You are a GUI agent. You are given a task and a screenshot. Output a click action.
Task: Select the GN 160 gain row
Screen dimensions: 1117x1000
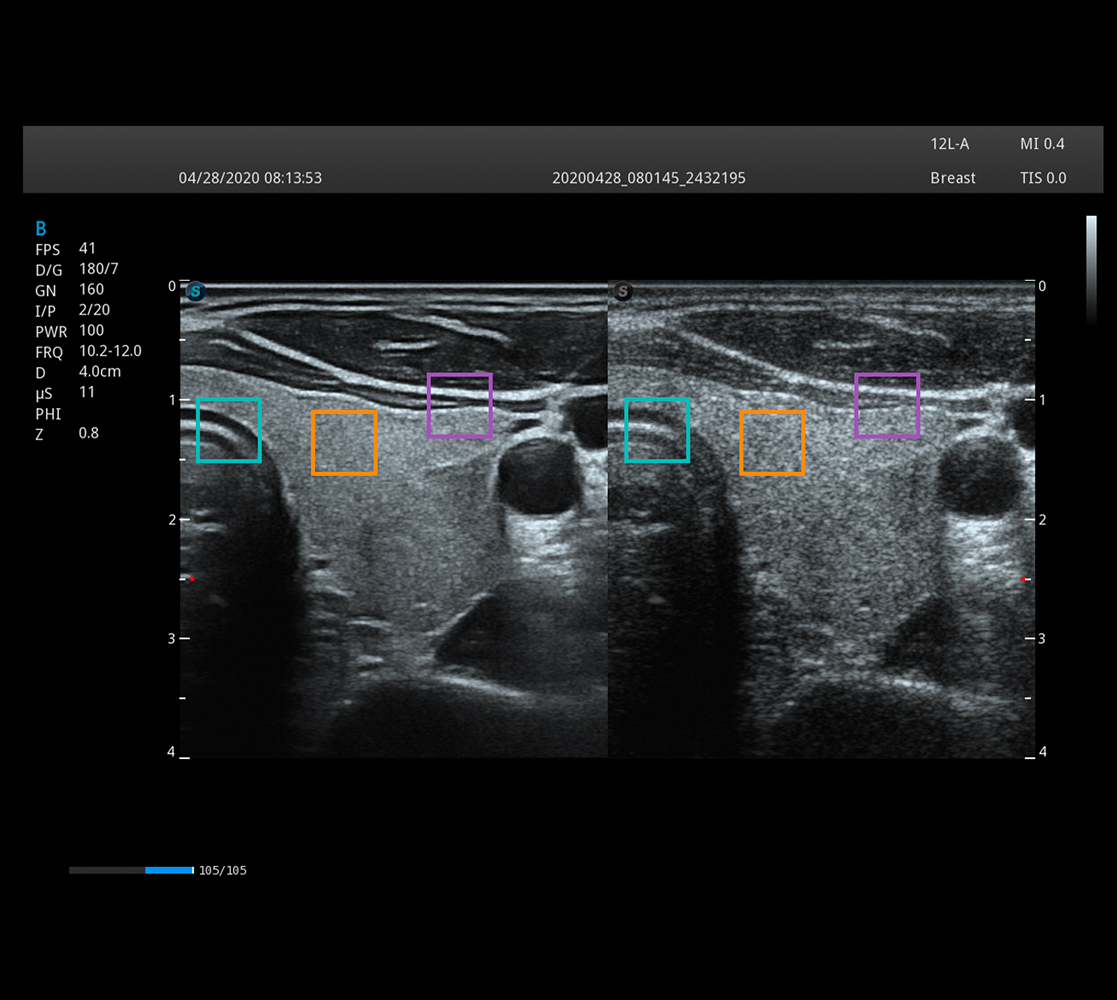tap(70, 290)
